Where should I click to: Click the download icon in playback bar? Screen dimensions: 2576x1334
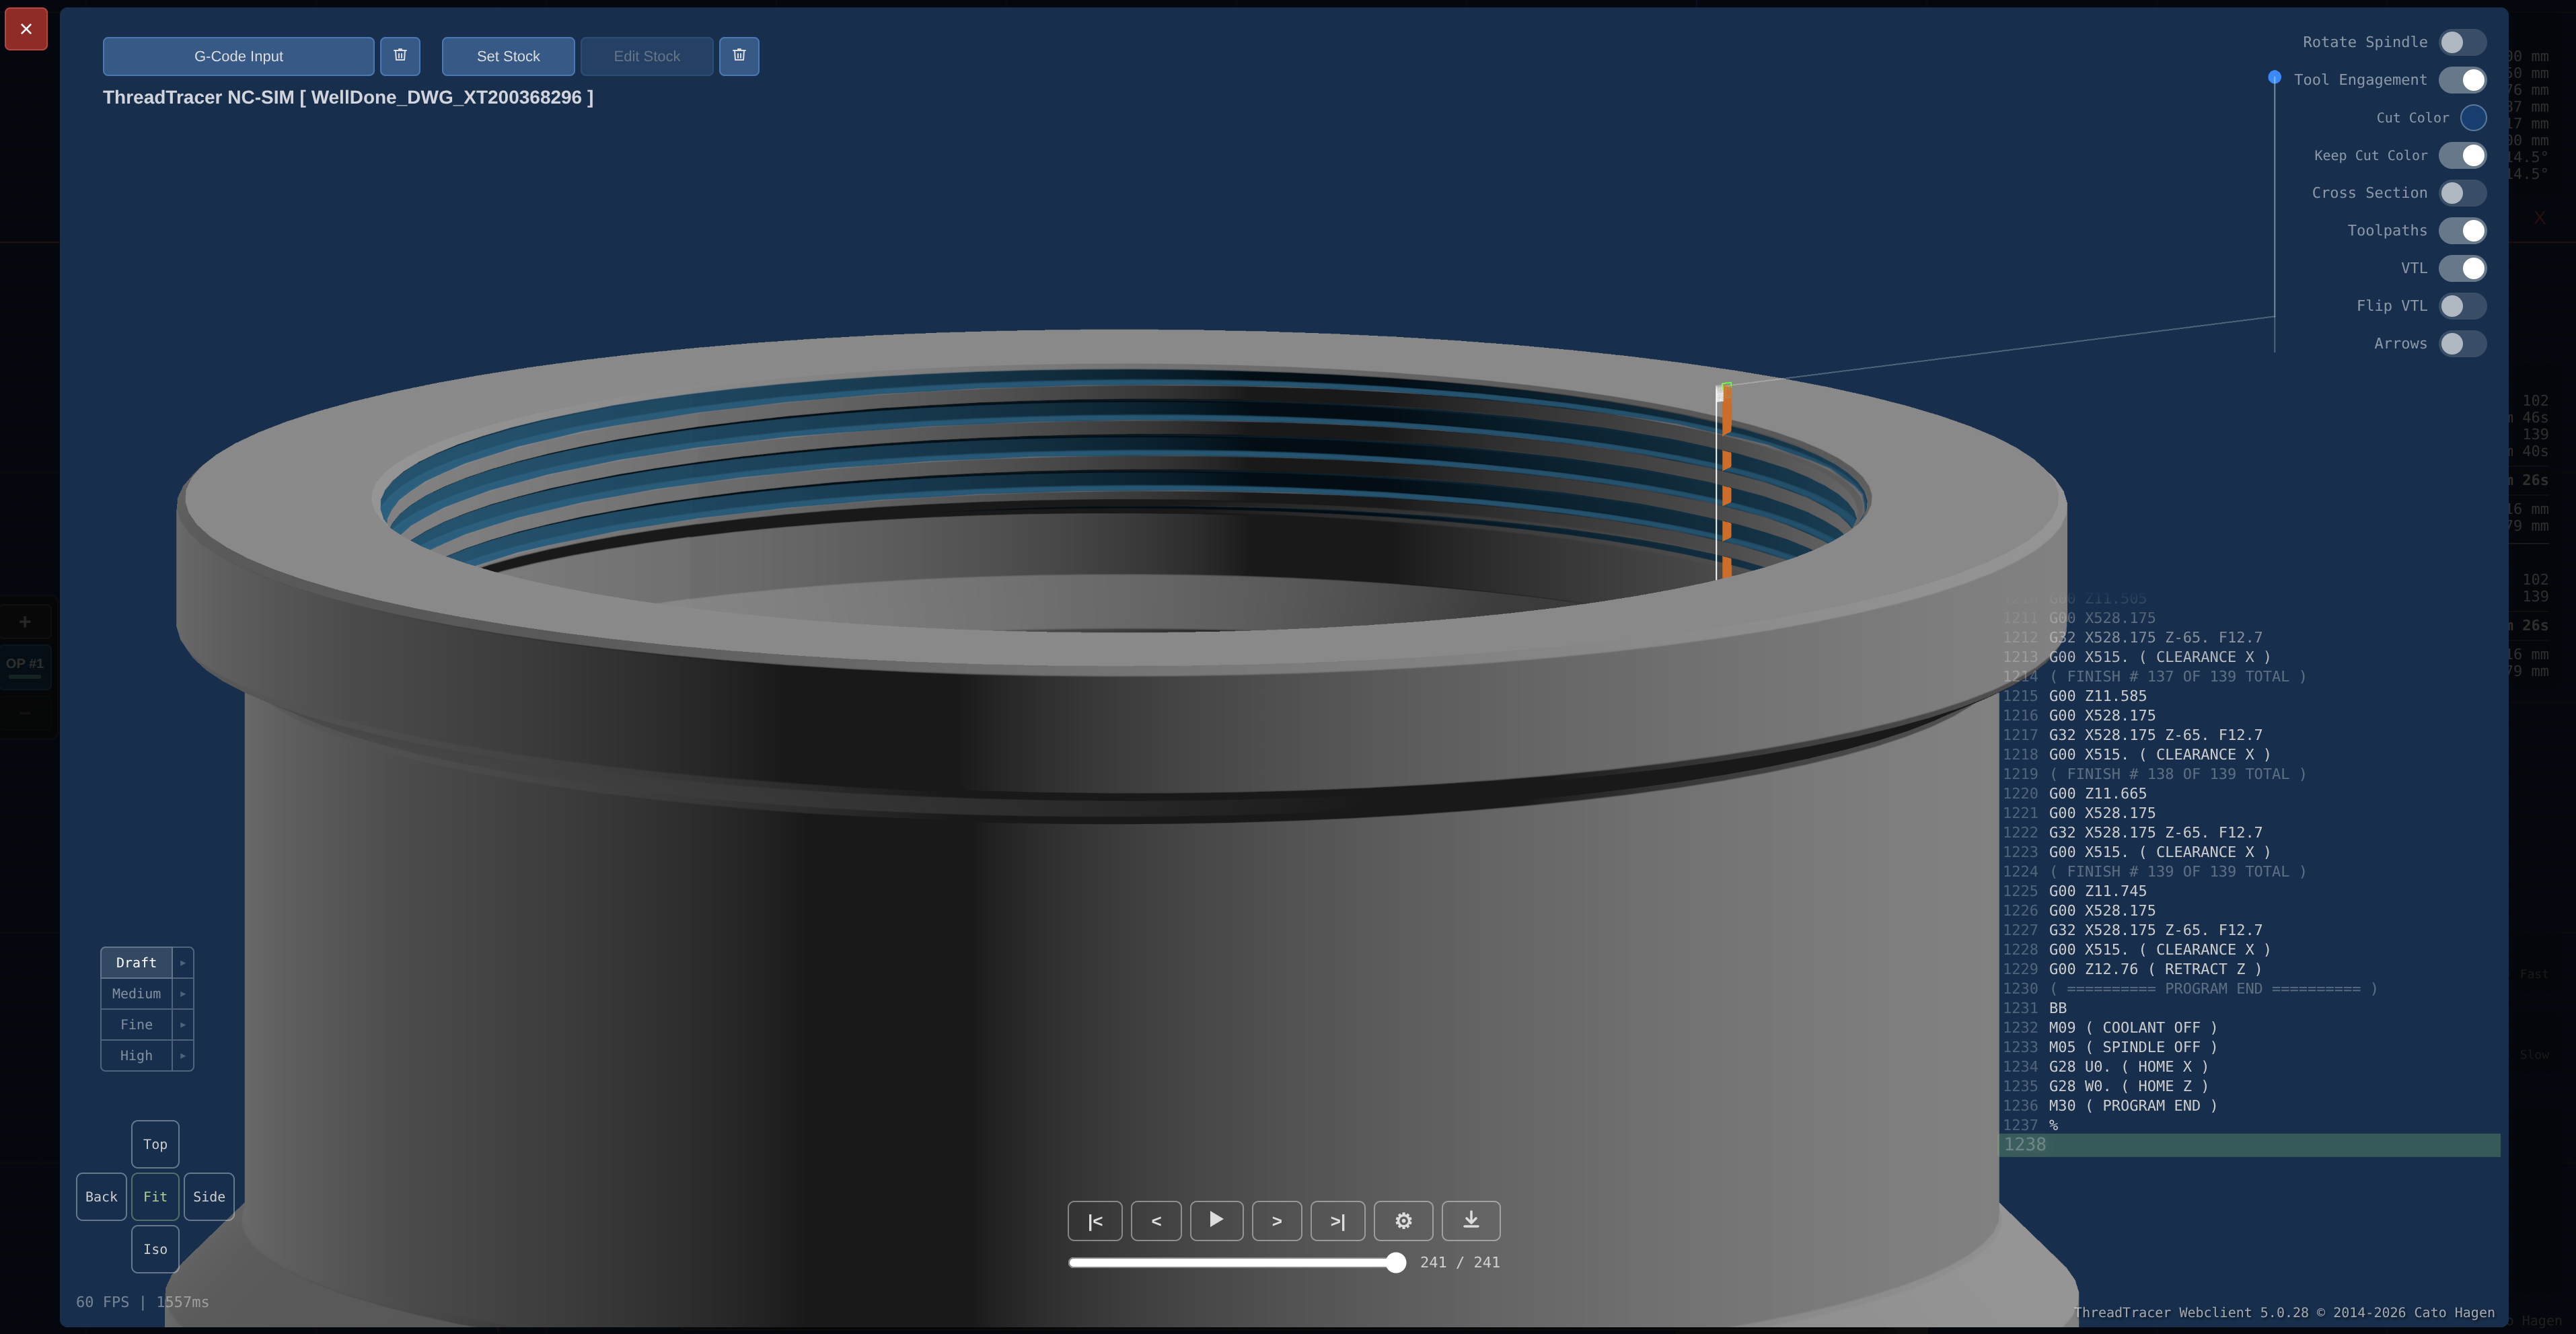click(1470, 1221)
